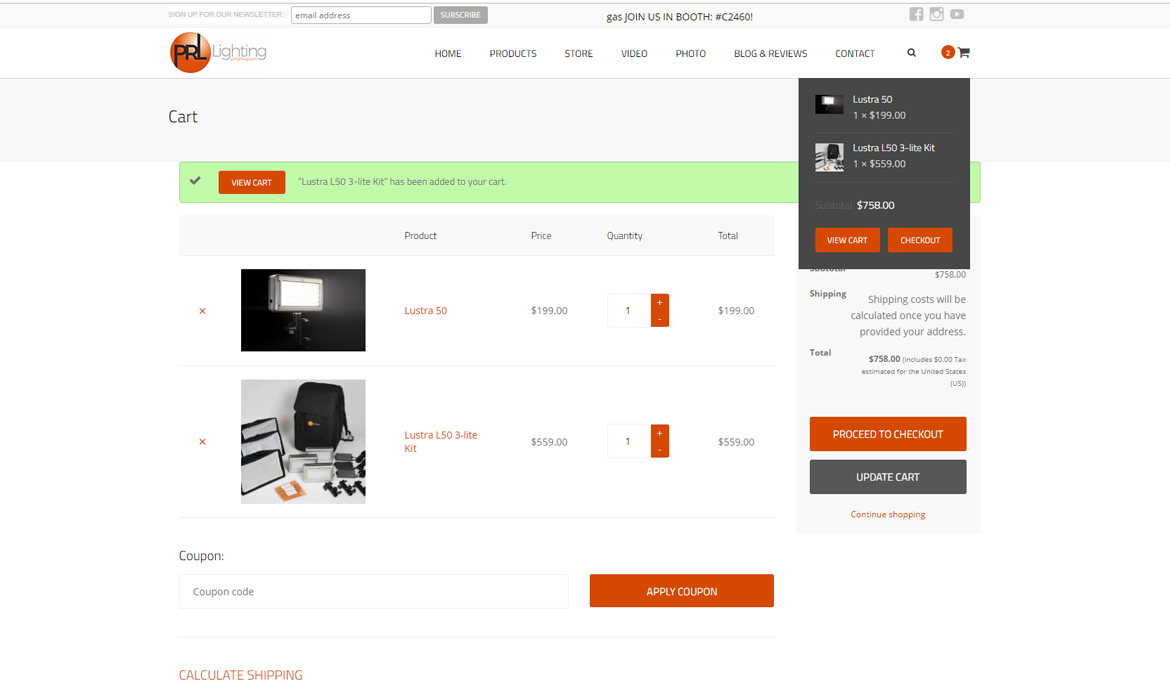The height and width of the screenshot is (700, 1170).
Task: Open the Facebook social icon
Action: click(916, 14)
